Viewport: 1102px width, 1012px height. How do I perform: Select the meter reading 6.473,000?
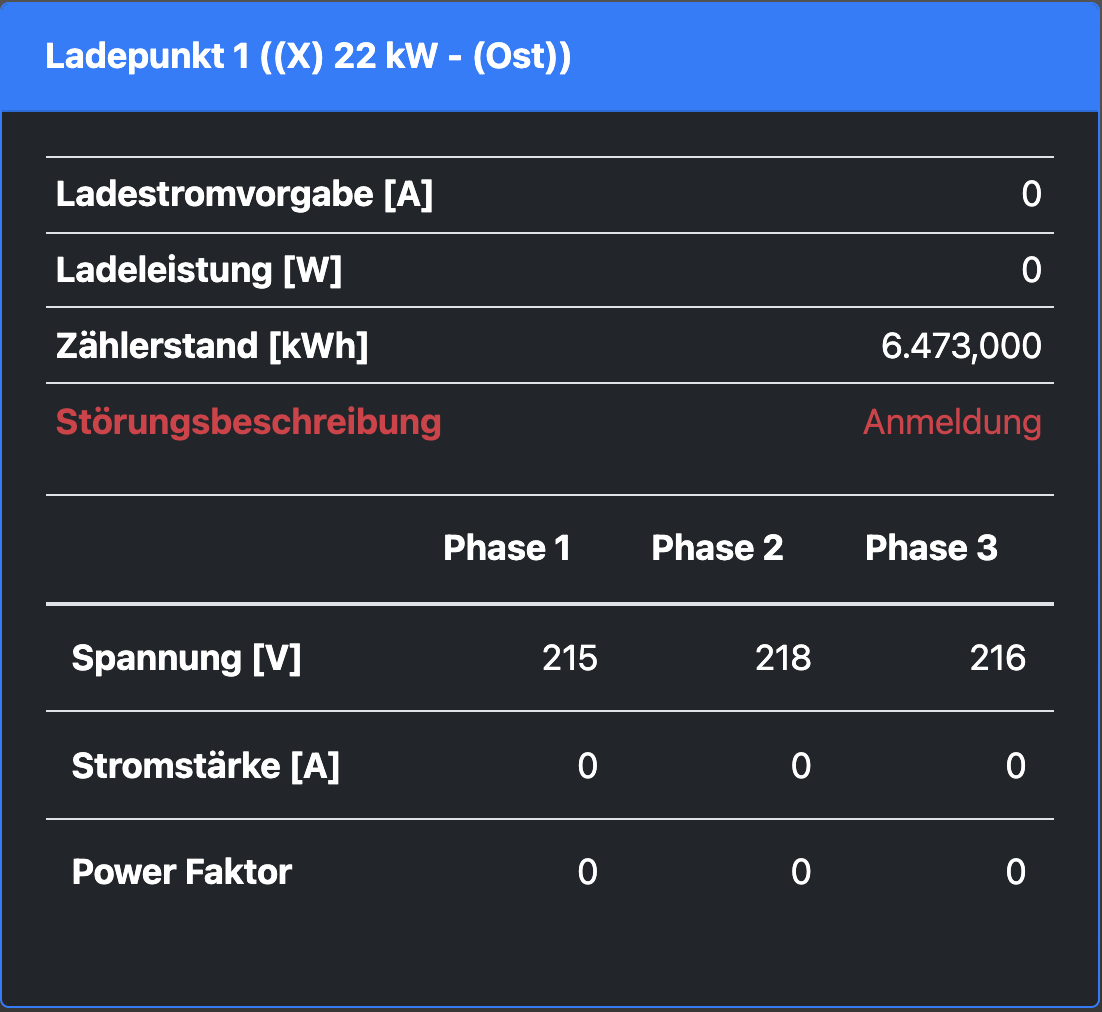[x=961, y=346]
